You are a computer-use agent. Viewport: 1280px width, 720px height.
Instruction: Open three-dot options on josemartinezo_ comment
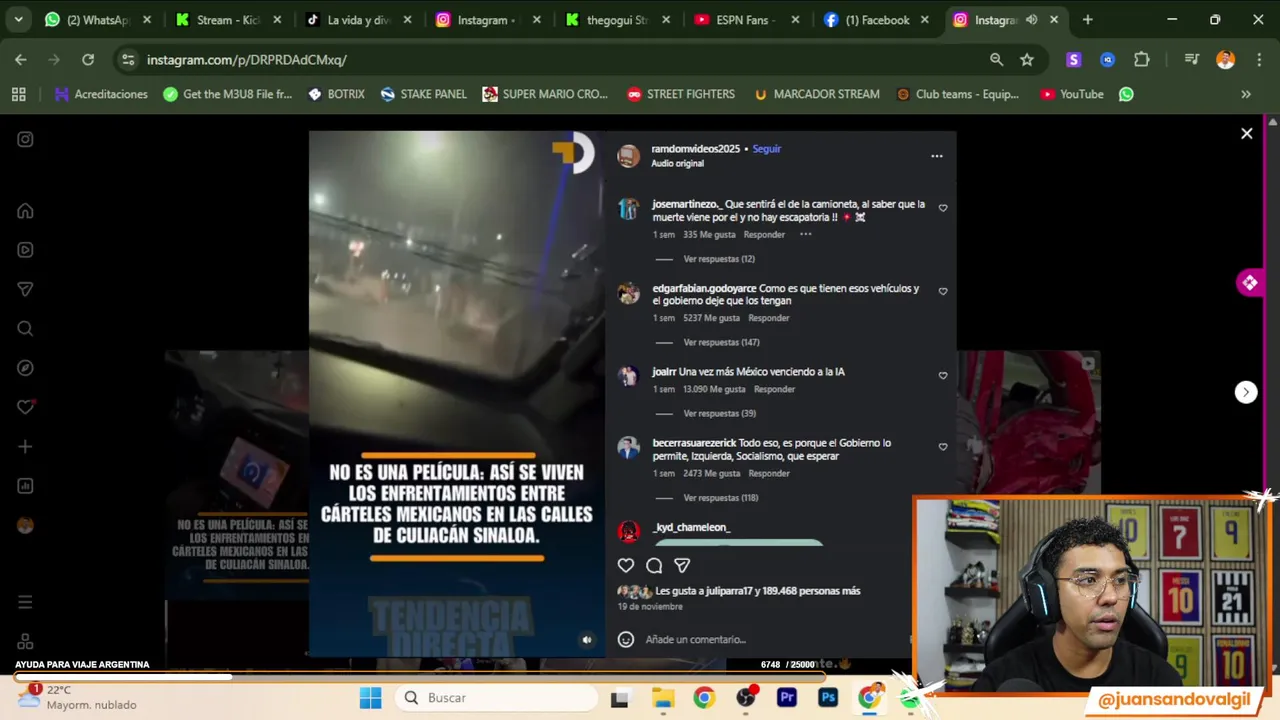click(x=805, y=234)
